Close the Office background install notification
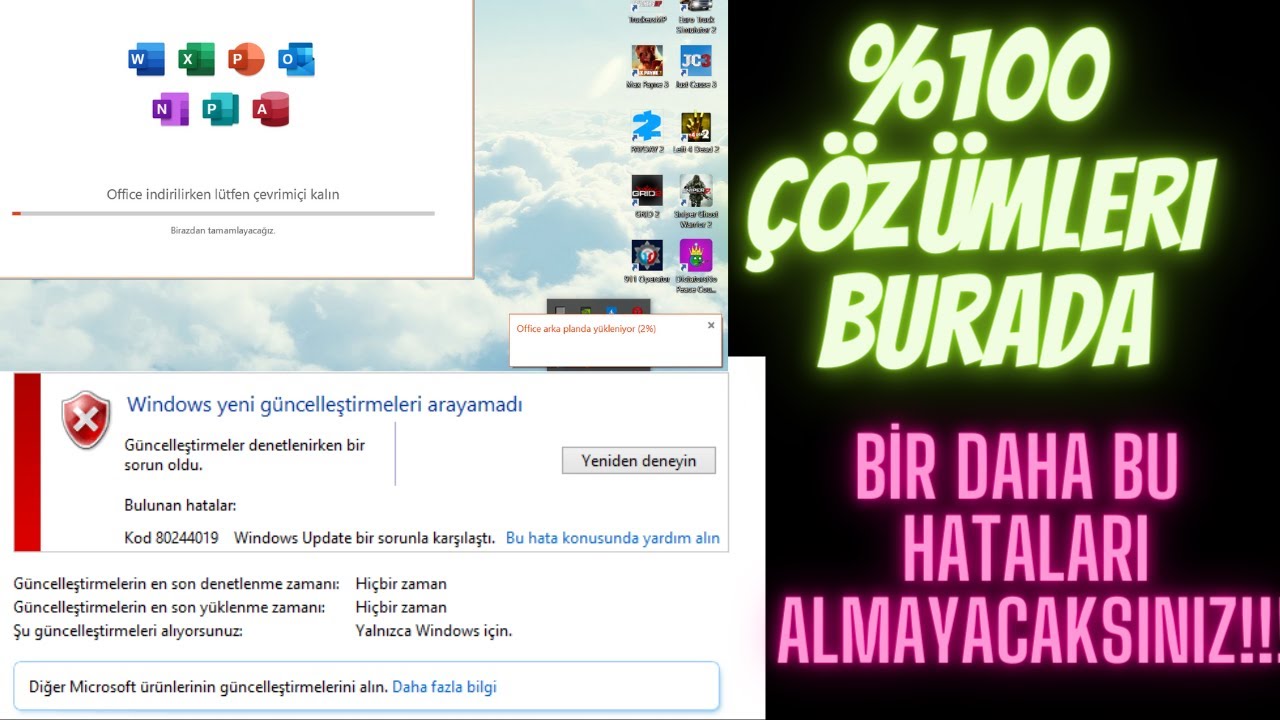The height and width of the screenshot is (720, 1280). (x=711, y=325)
